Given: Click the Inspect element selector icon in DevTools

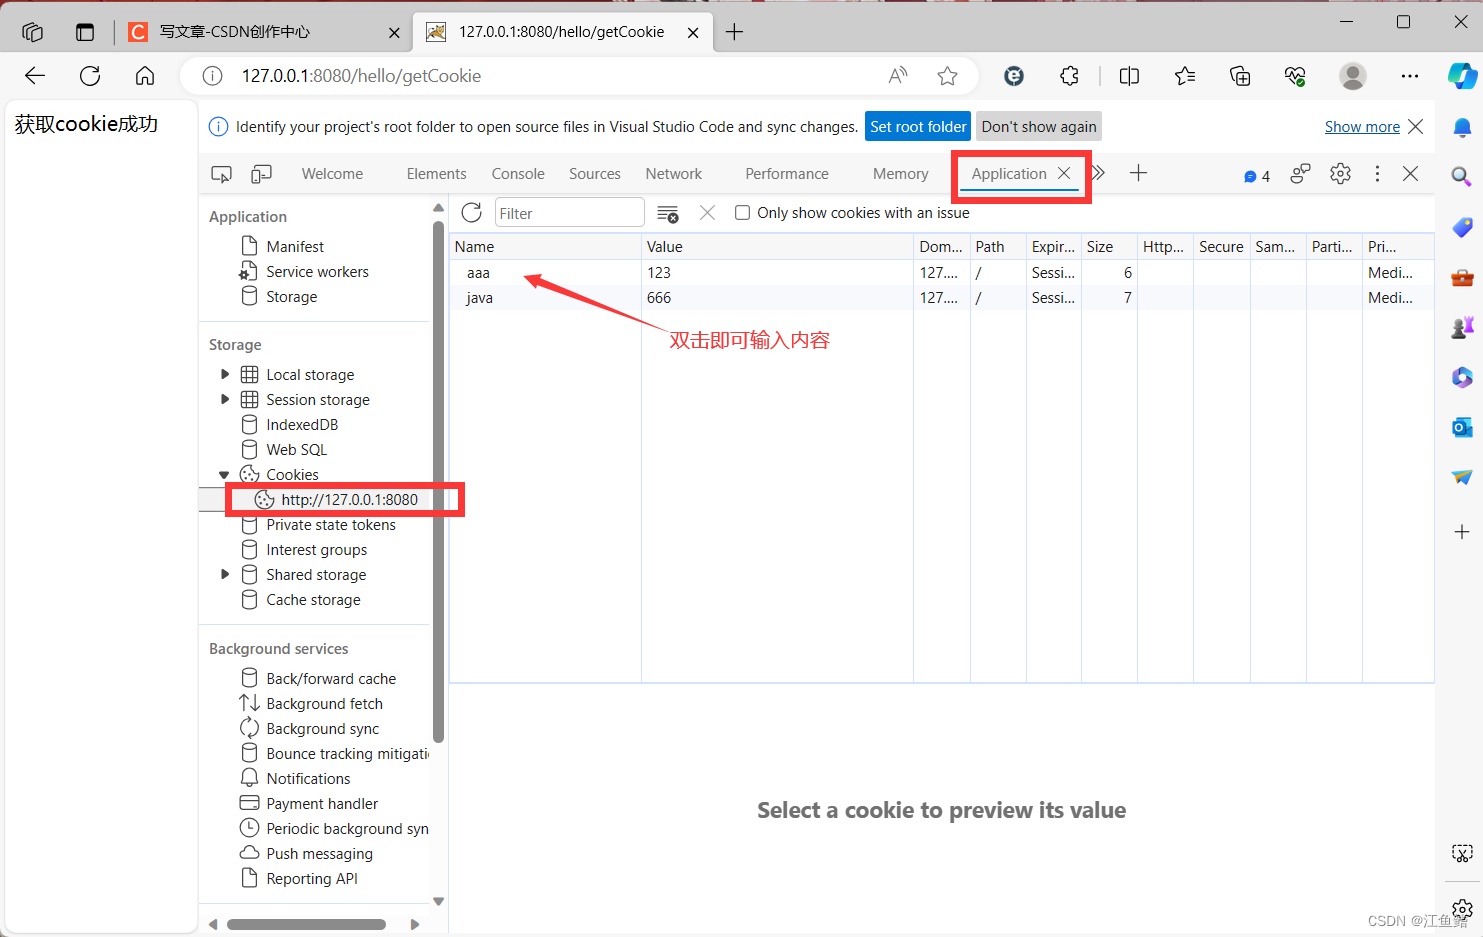Looking at the screenshot, I should (221, 174).
